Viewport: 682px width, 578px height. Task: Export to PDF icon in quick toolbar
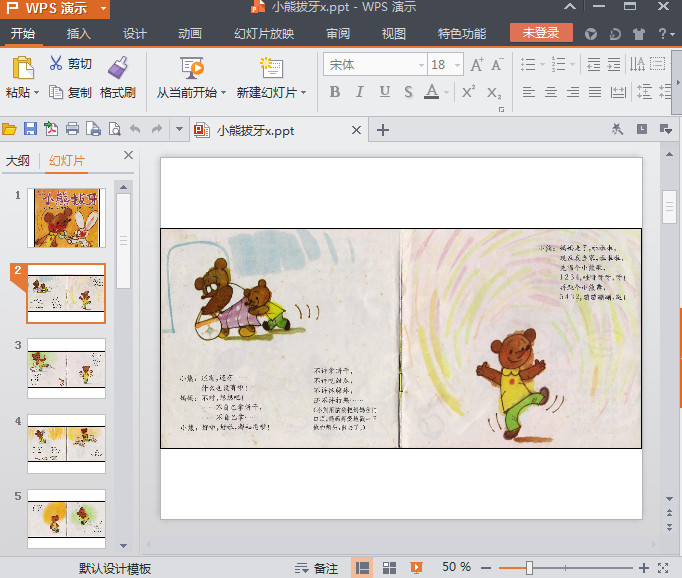[x=51, y=129]
